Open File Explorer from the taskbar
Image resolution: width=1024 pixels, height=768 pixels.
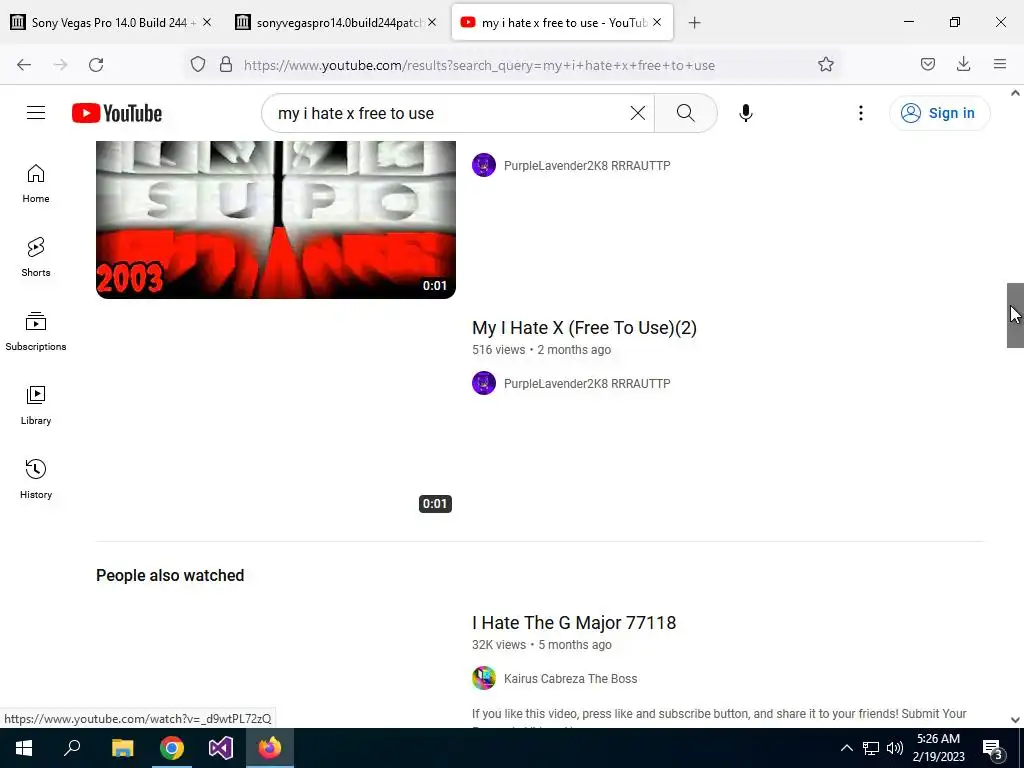122,748
